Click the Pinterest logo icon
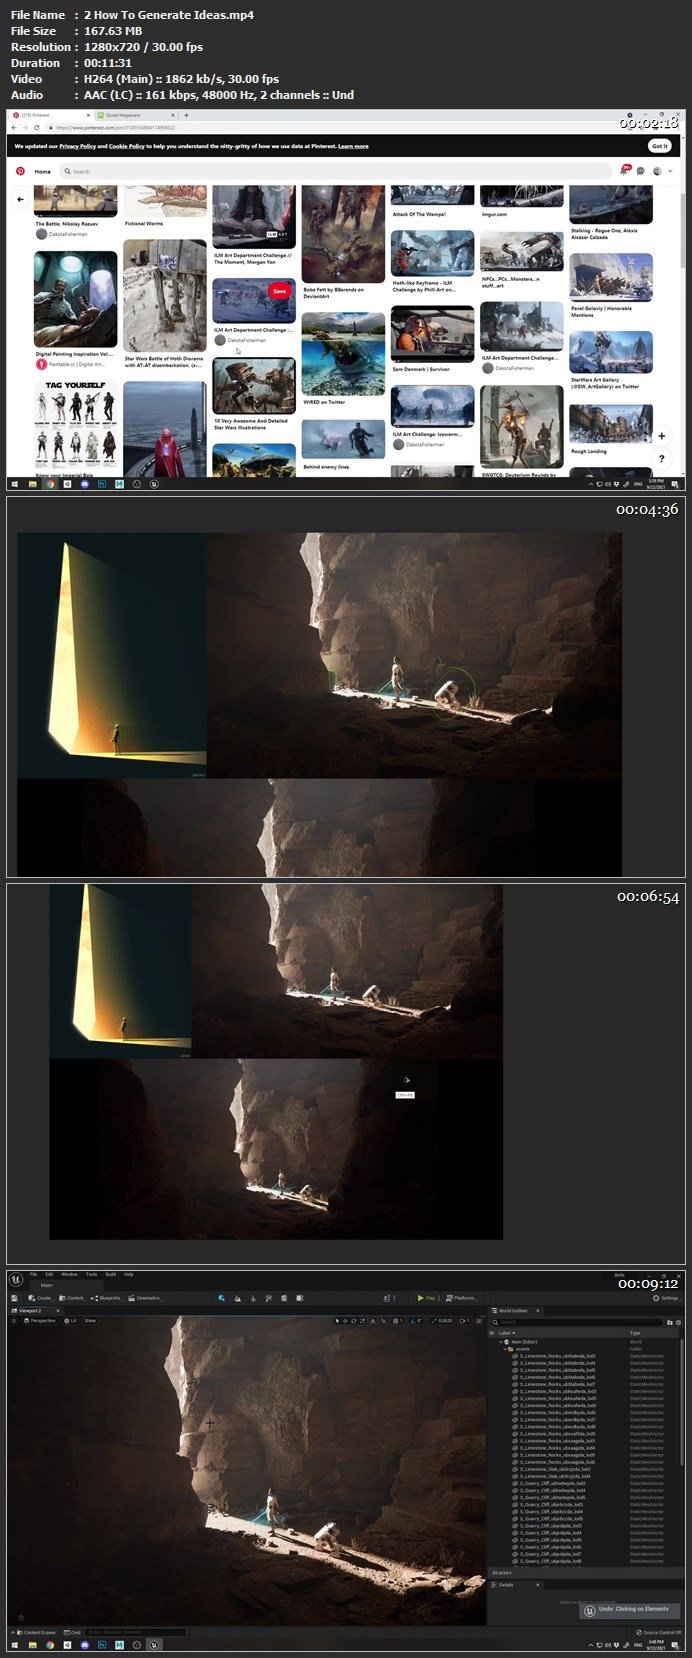692x1658 pixels. click(x=20, y=171)
